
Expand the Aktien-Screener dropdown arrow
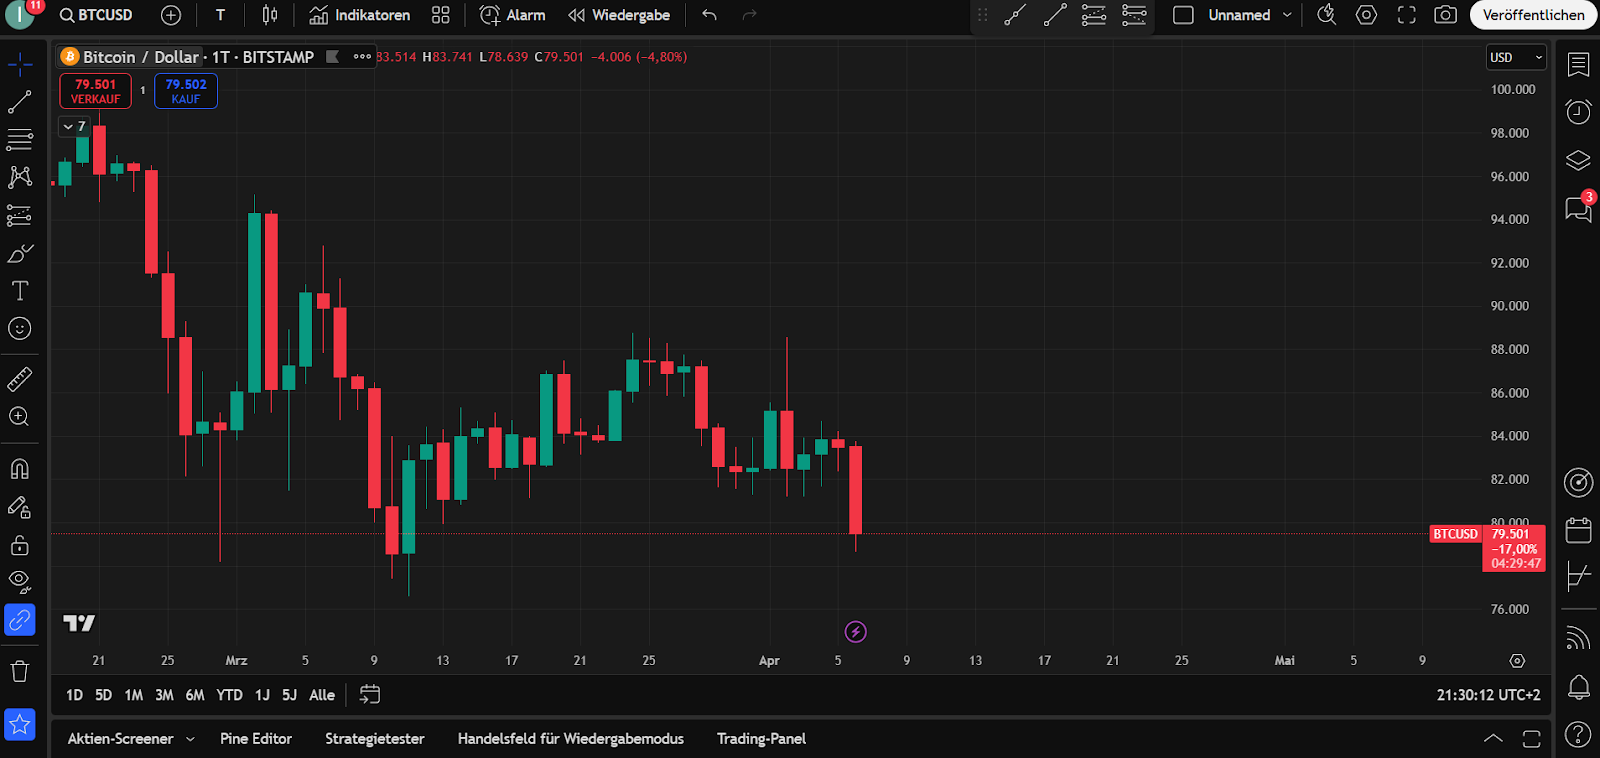(x=190, y=739)
